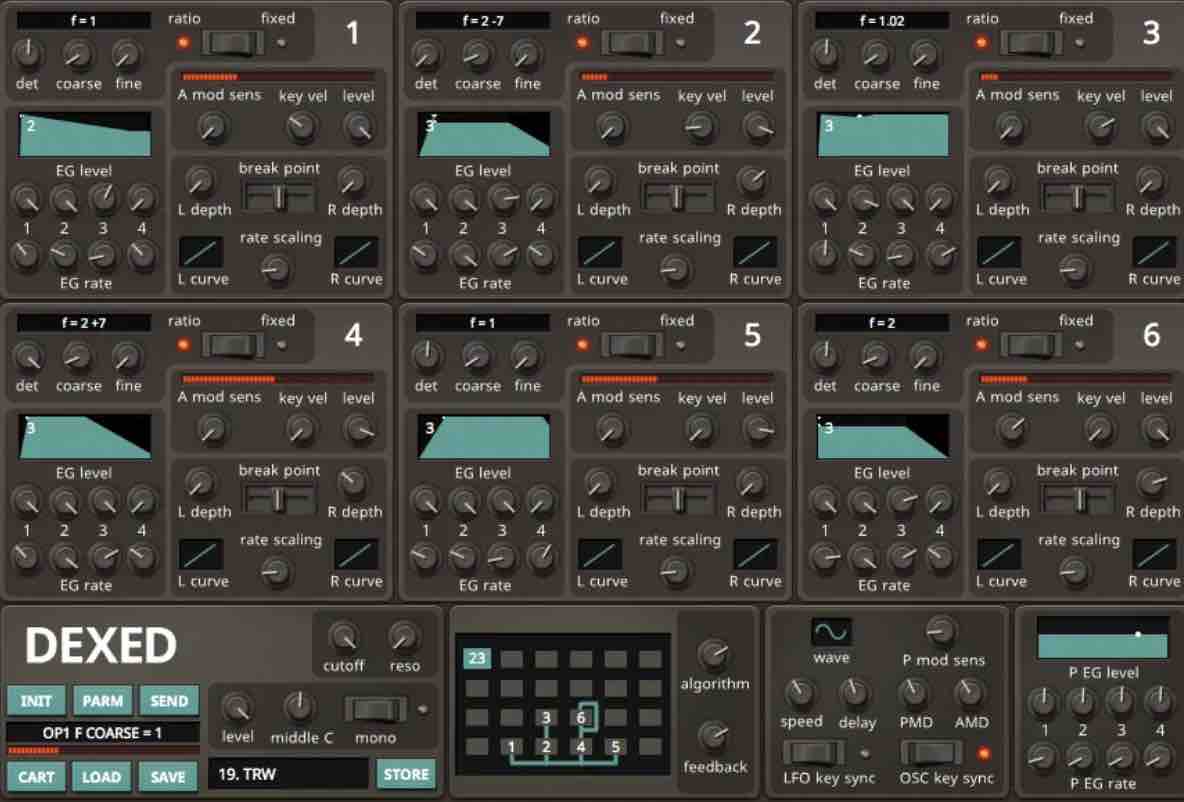Click the LFO speed knob
The image size is (1184, 802).
800,691
